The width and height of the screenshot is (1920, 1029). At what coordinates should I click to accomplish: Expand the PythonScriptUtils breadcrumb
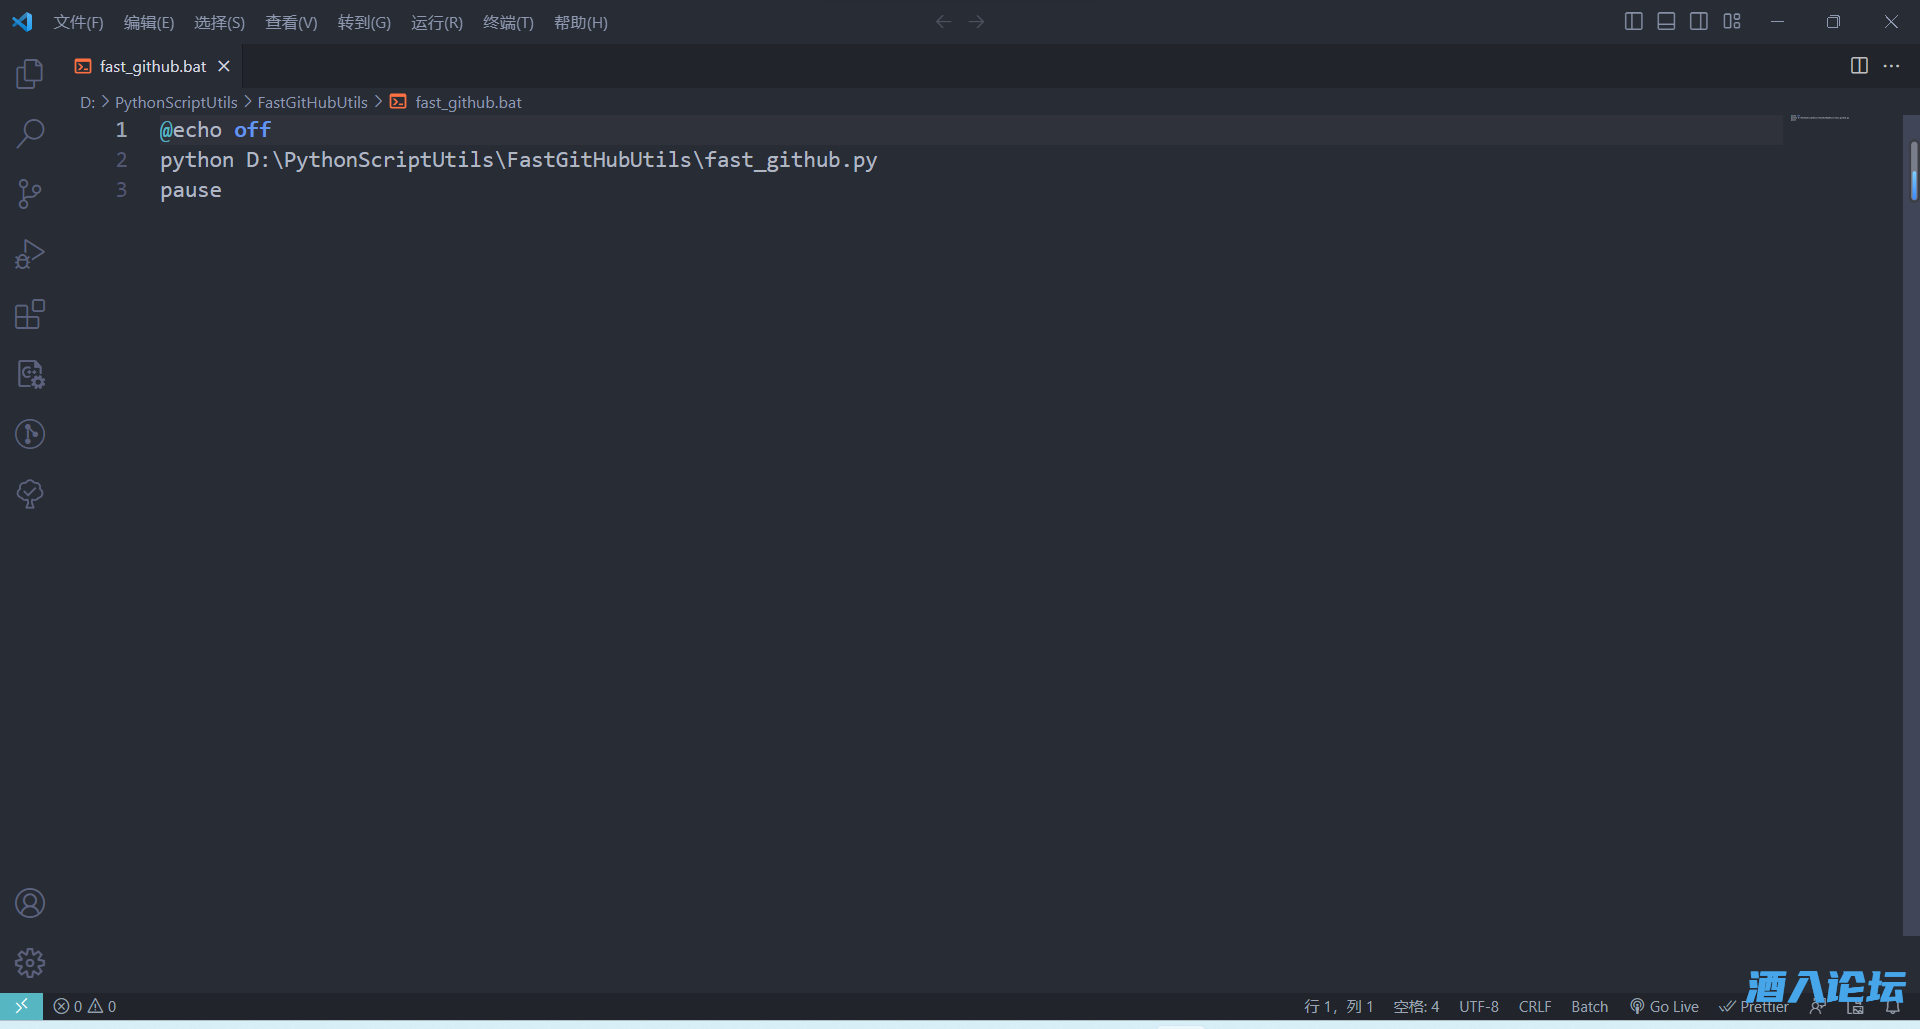tap(176, 102)
